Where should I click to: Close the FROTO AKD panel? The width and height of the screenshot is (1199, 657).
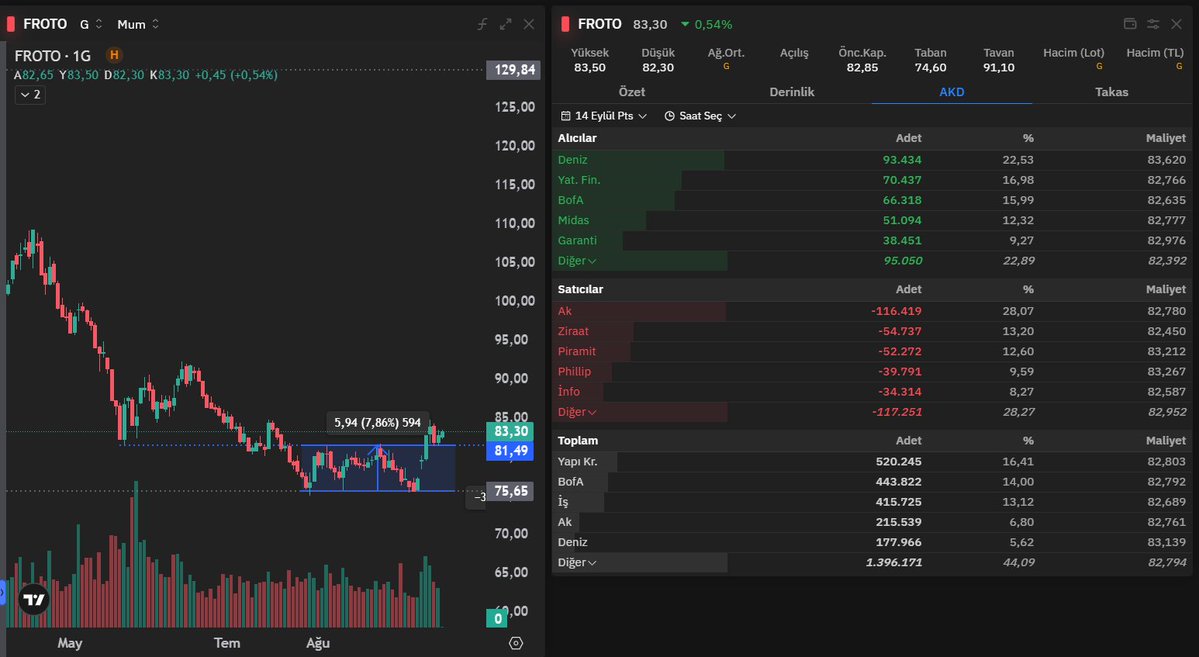(1176, 24)
